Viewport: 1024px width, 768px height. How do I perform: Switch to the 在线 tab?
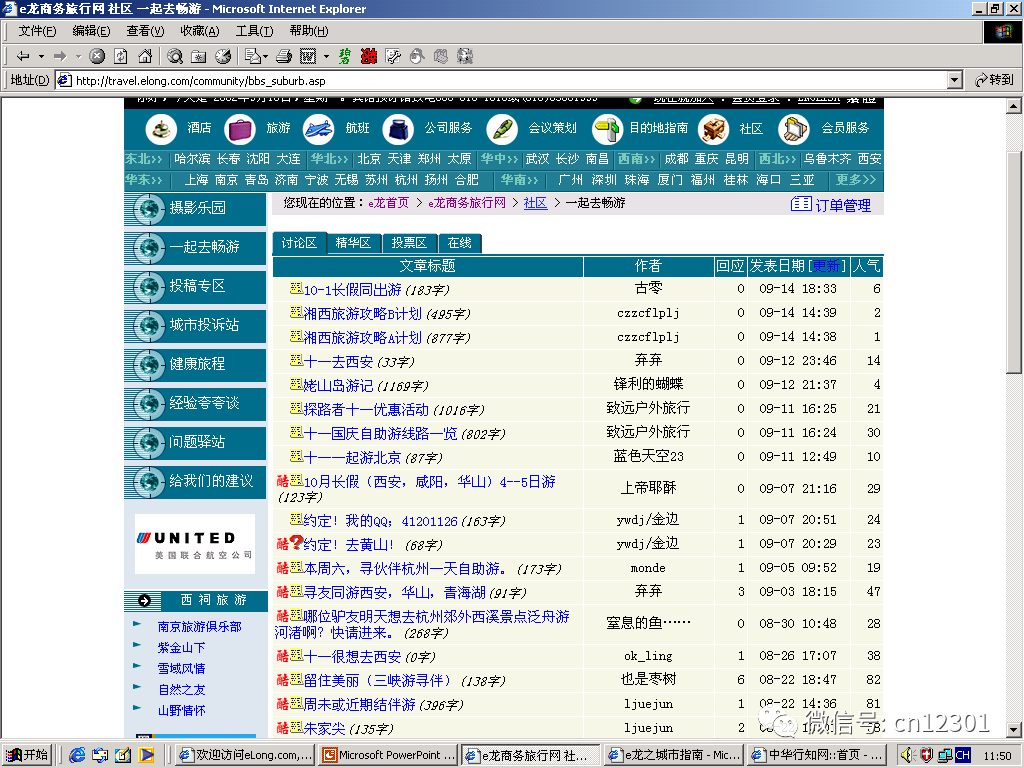[460, 243]
